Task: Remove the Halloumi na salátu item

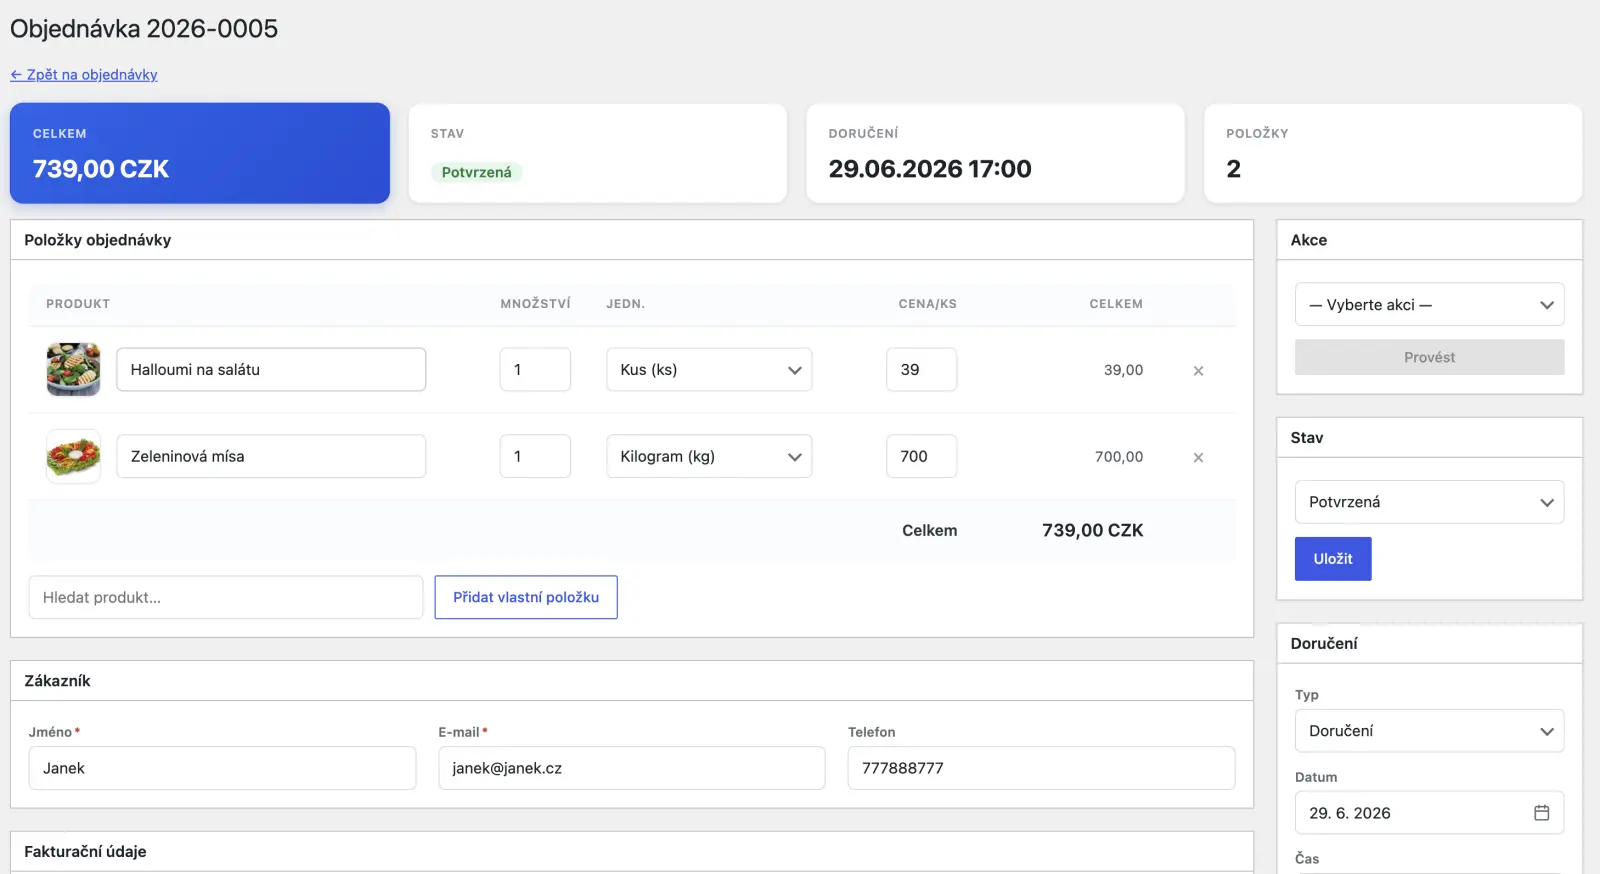Action: (x=1198, y=371)
